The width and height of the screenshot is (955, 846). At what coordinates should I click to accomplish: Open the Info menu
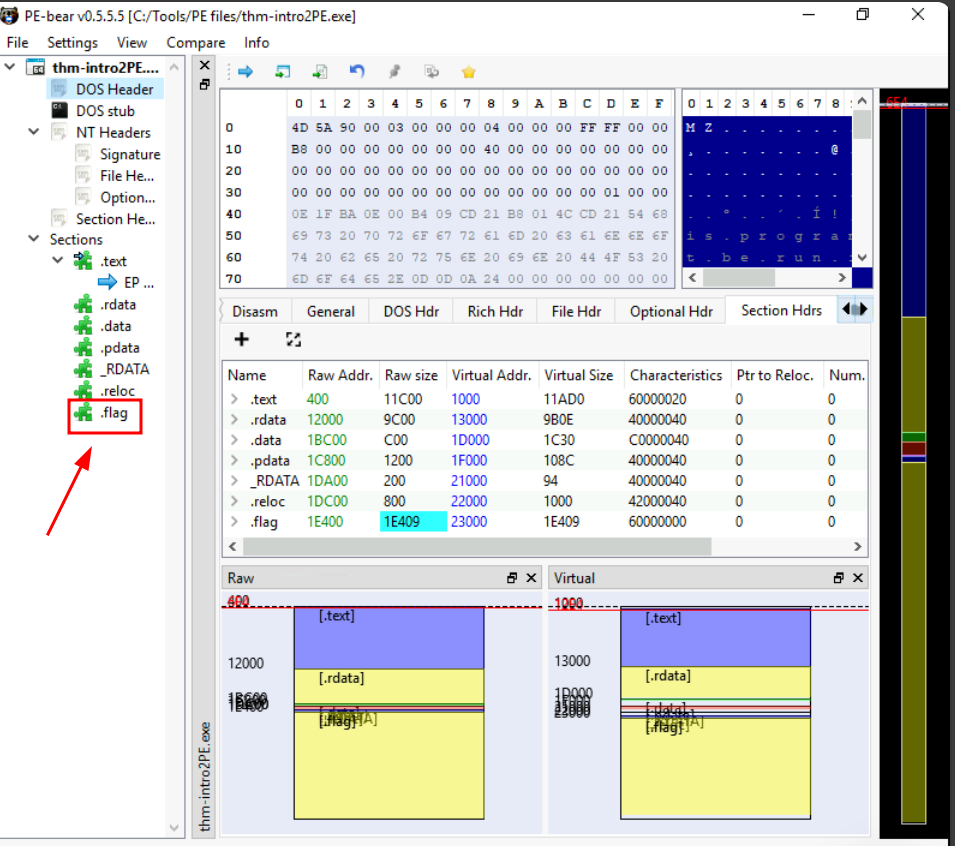(256, 43)
